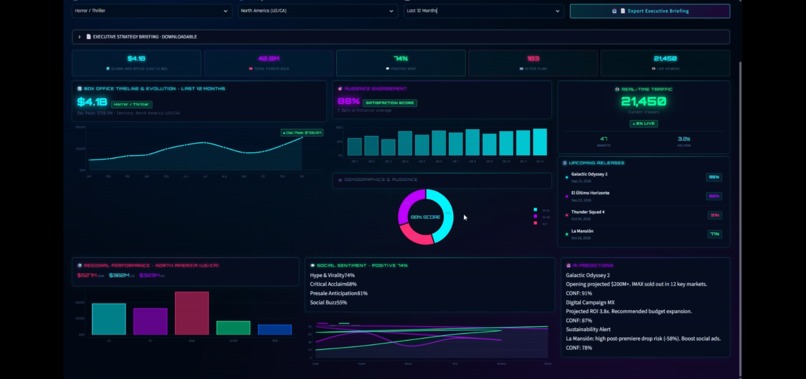The height and width of the screenshot is (379, 806).
Task: Click the cyan demographics legend swatch
Action: pyautogui.click(x=535, y=210)
